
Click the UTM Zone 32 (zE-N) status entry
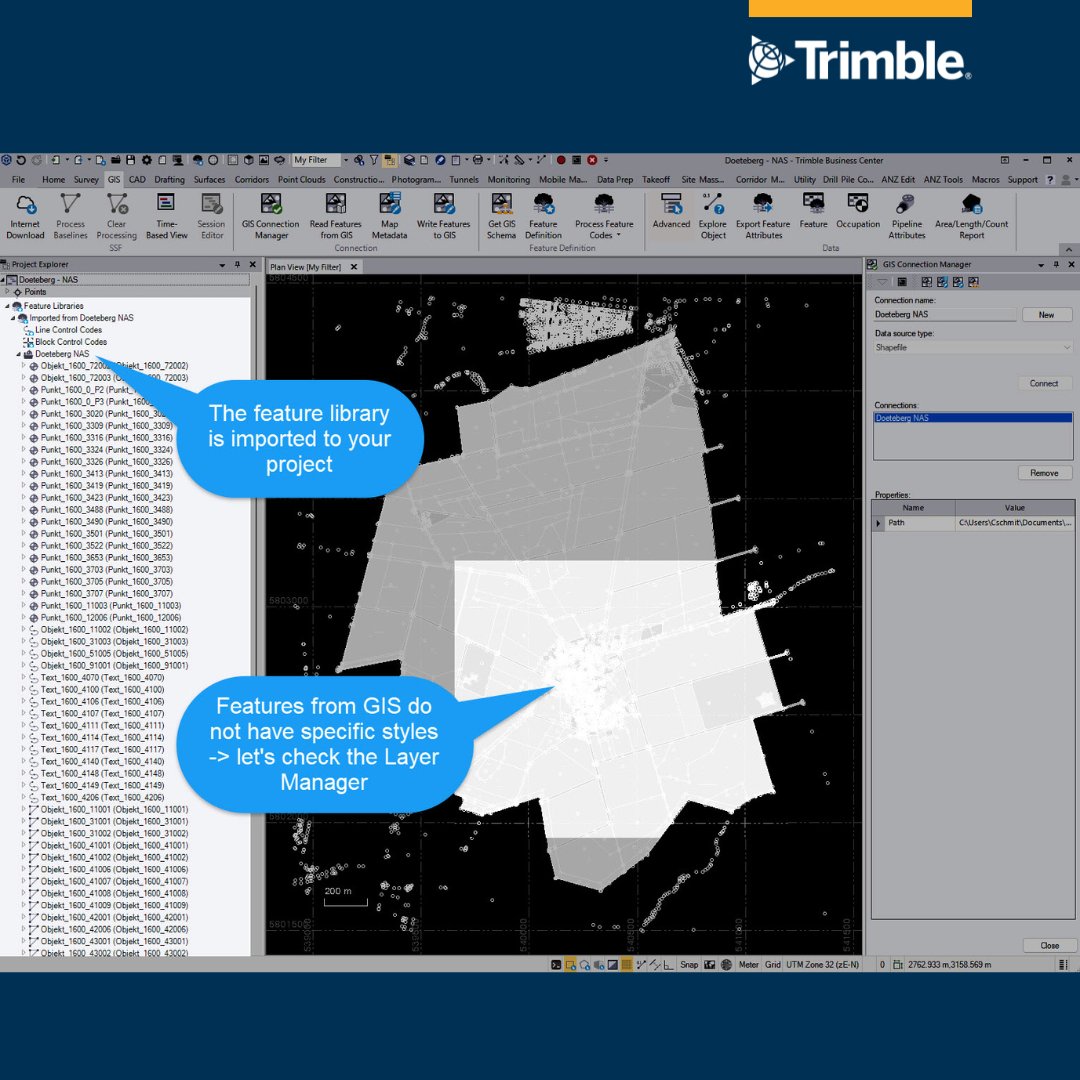[x=822, y=965]
